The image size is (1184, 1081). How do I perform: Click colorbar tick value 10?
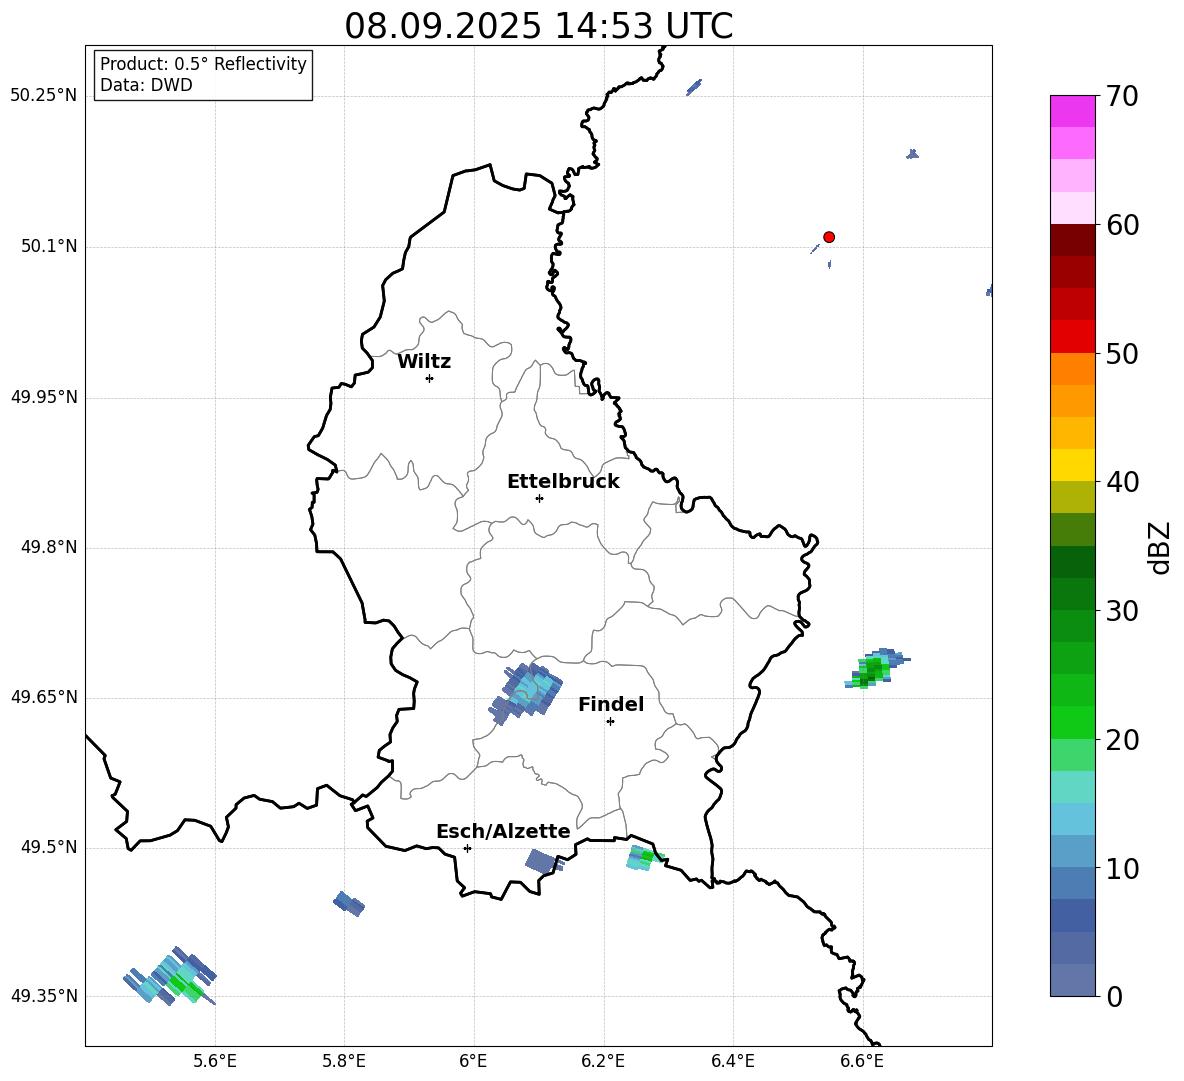point(1122,868)
